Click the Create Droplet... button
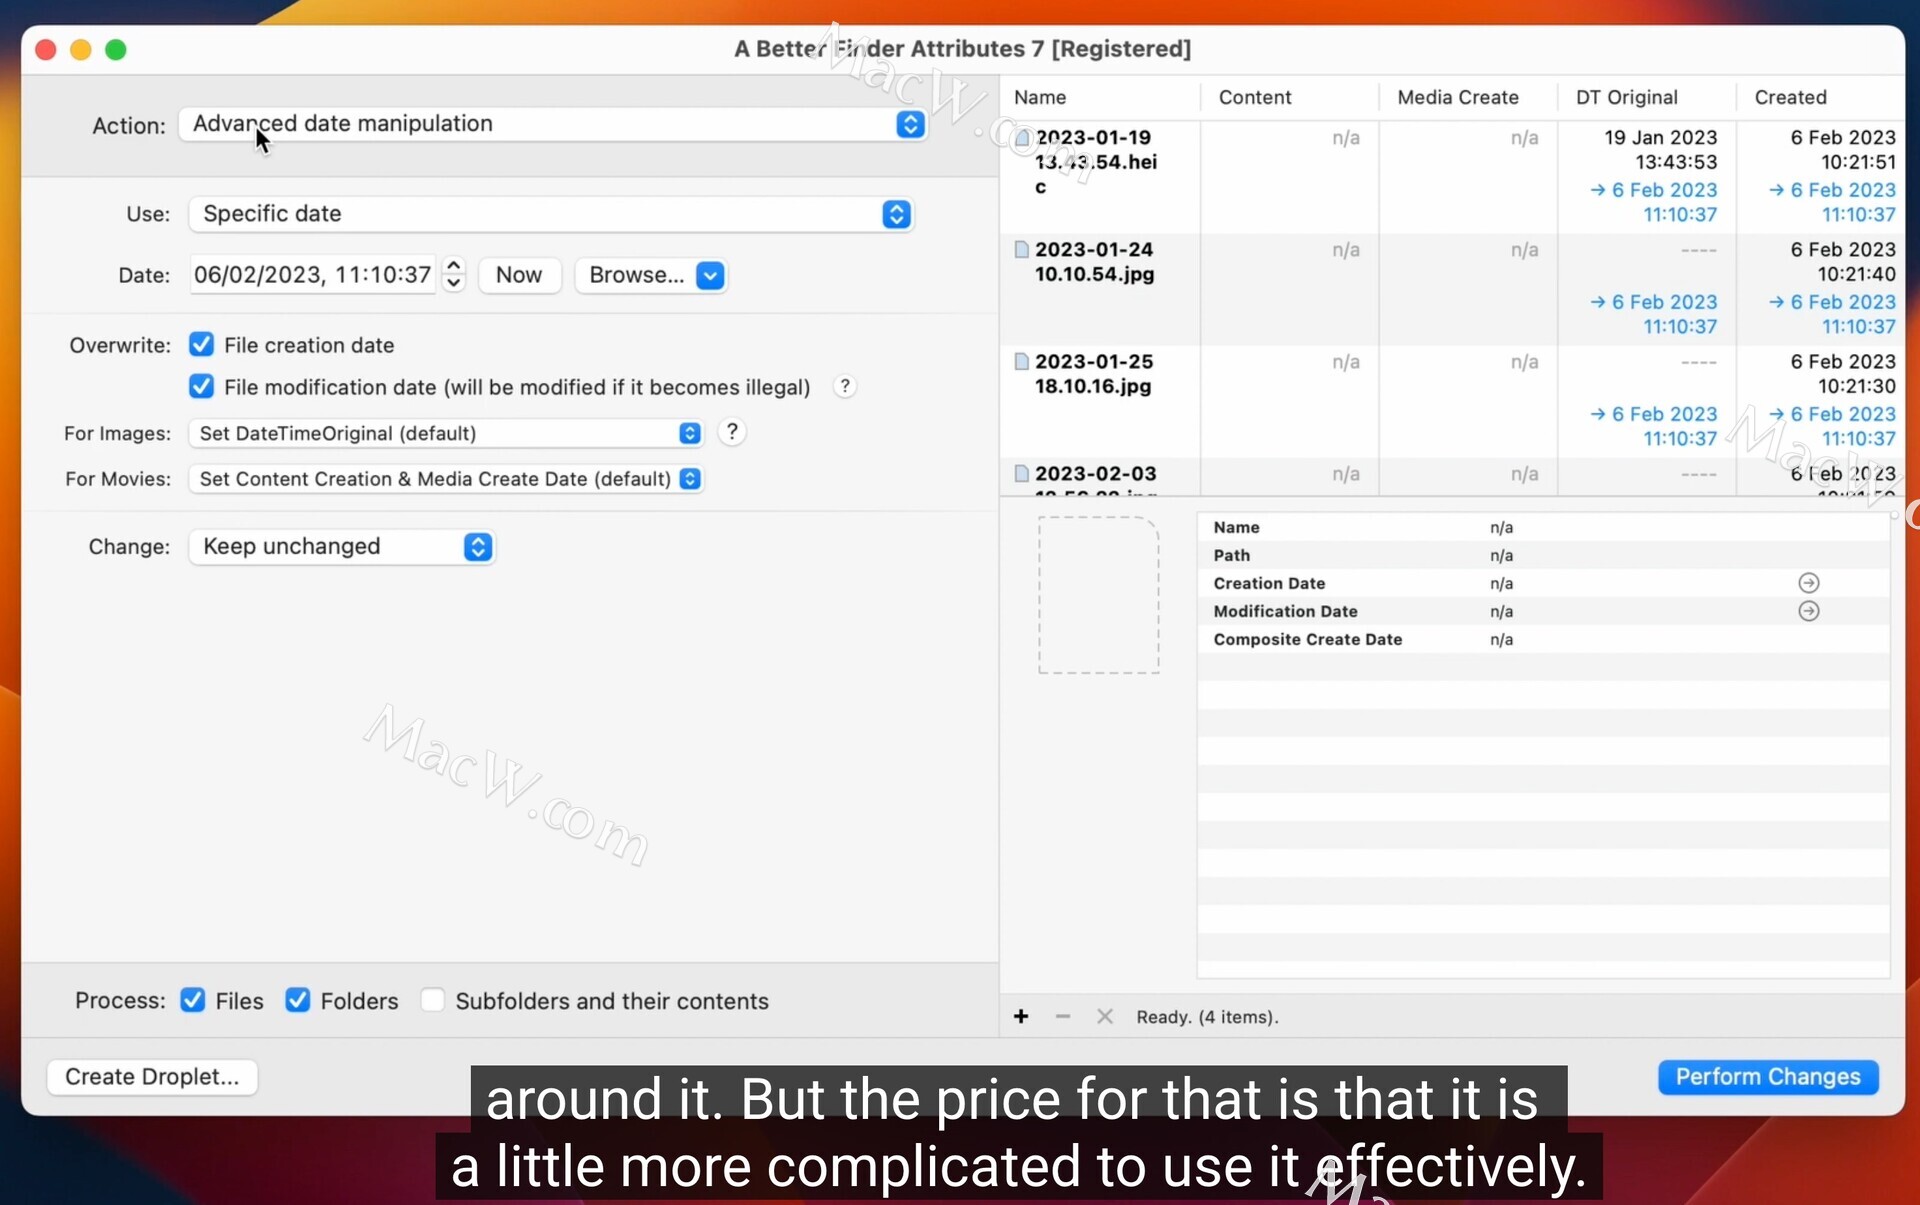1920x1205 pixels. coord(152,1077)
